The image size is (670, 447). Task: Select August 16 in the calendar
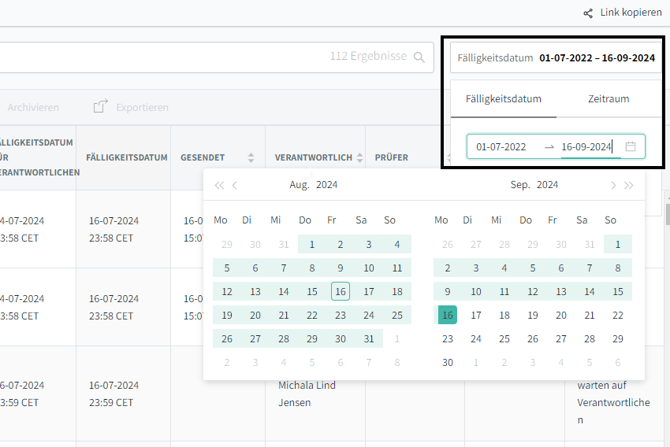340,291
